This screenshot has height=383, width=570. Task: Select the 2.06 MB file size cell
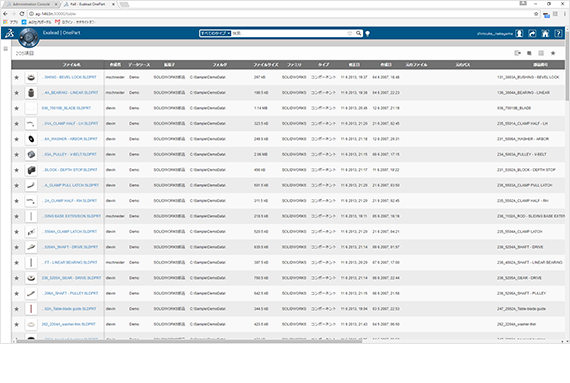click(x=261, y=154)
